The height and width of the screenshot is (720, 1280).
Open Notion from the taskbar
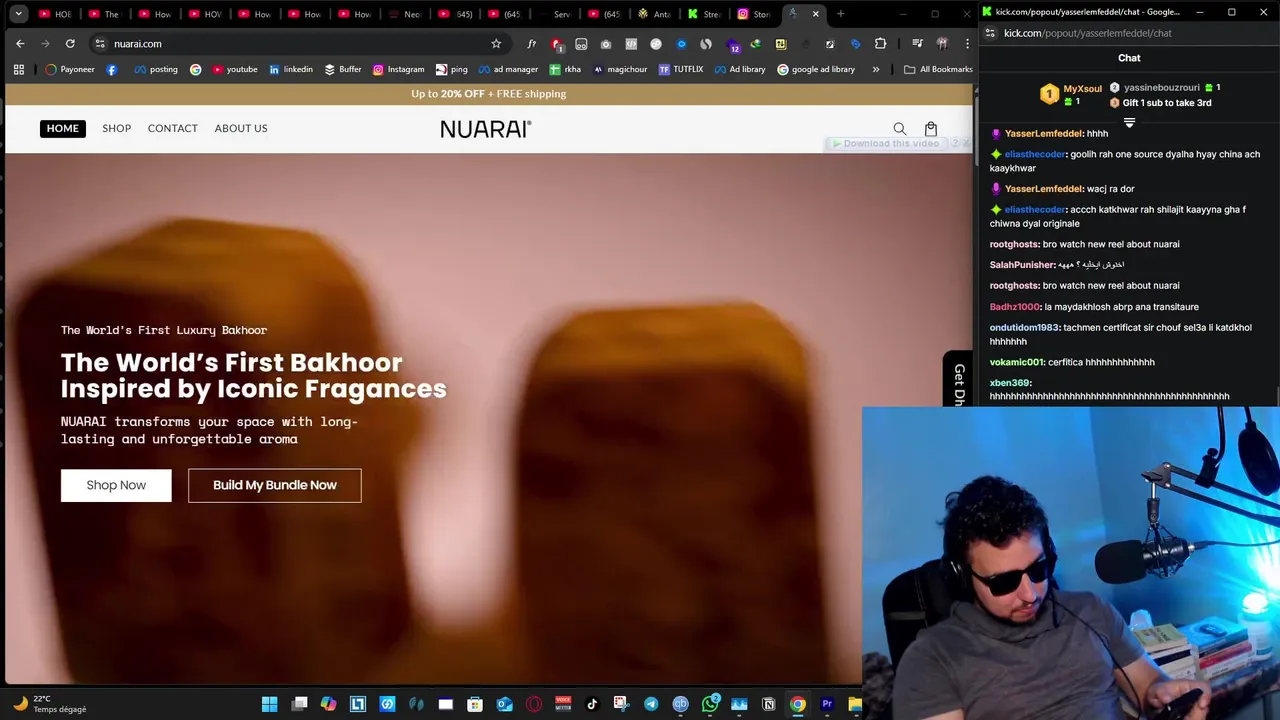tap(768, 704)
